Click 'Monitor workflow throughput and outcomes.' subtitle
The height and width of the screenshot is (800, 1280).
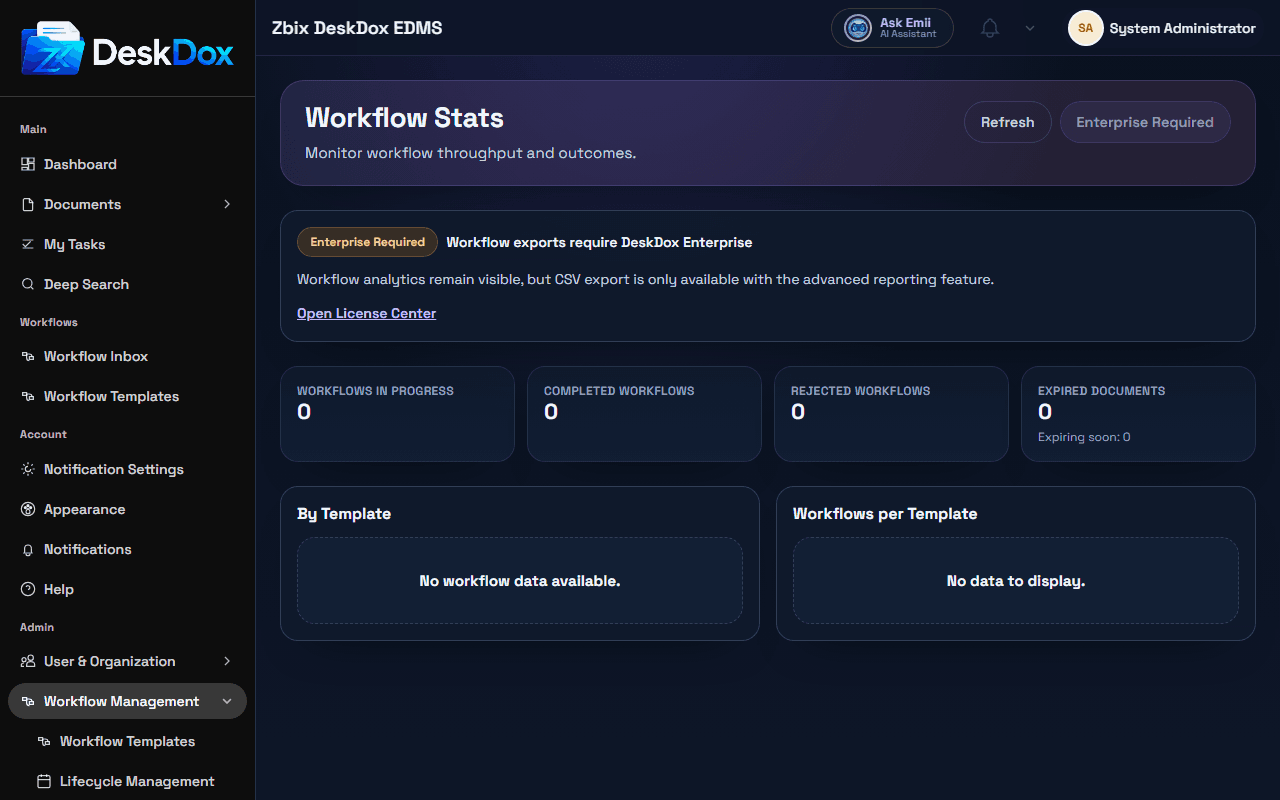[x=470, y=153]
